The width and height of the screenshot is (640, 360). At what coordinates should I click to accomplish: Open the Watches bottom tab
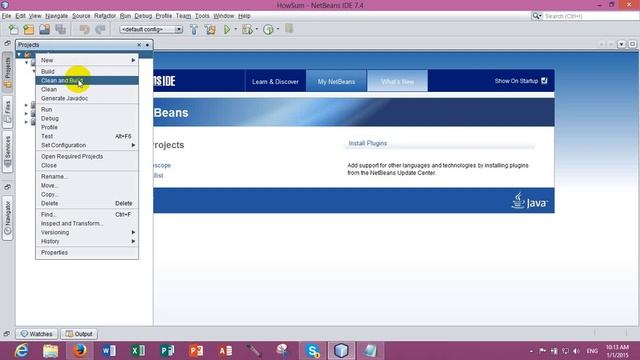pyautogui.click(x=37, y=334)
